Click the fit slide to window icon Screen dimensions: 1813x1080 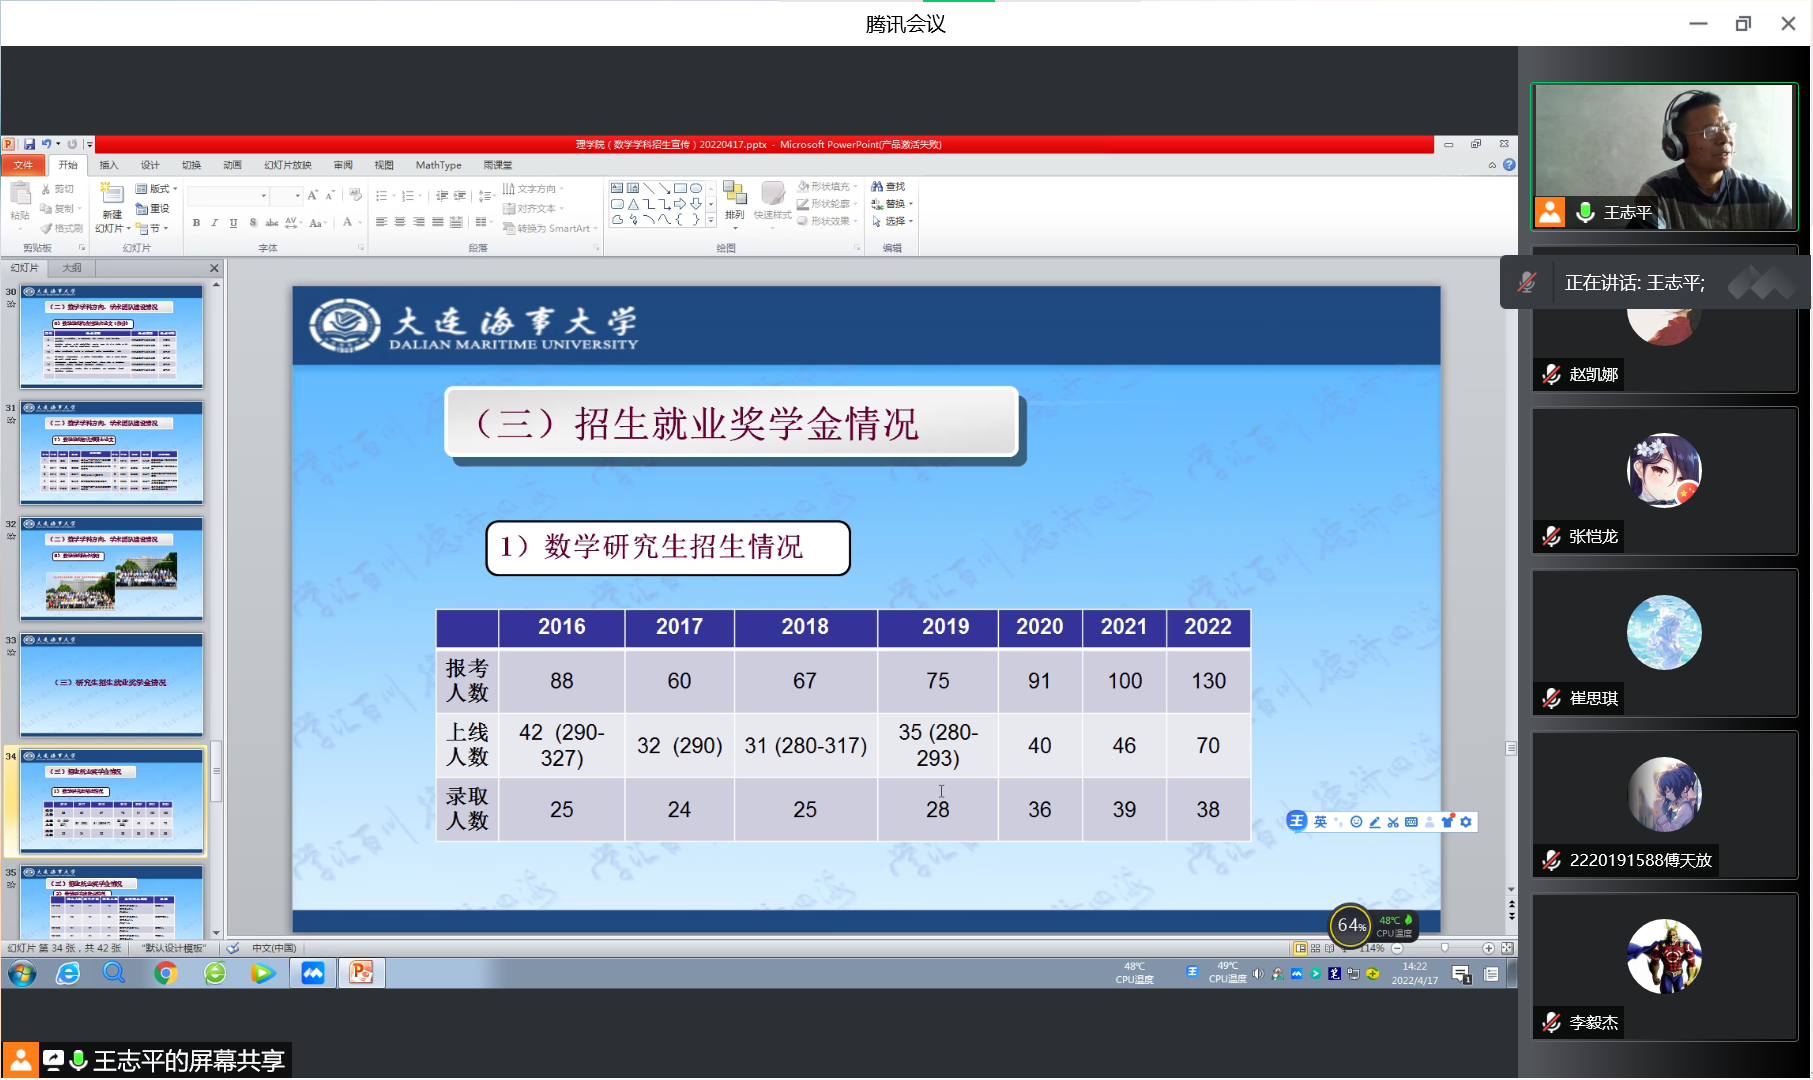pos(1507,948)
